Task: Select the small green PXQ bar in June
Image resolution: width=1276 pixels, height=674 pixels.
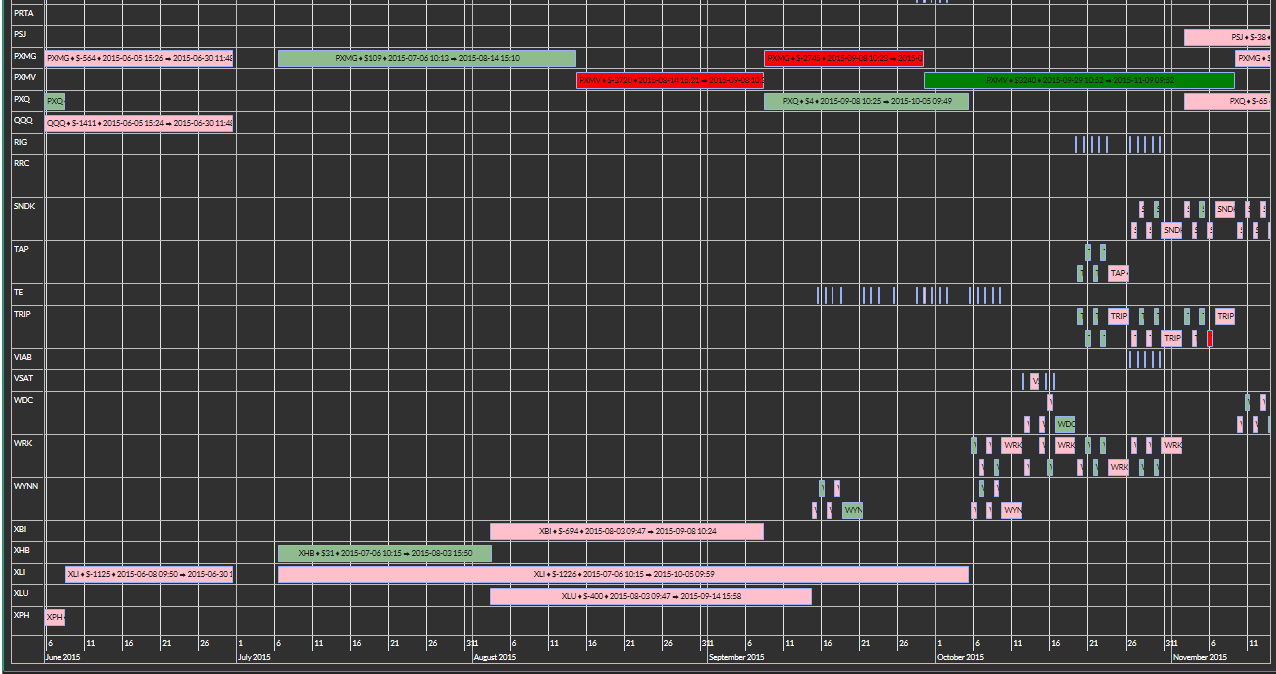Action: pos(55,101)
